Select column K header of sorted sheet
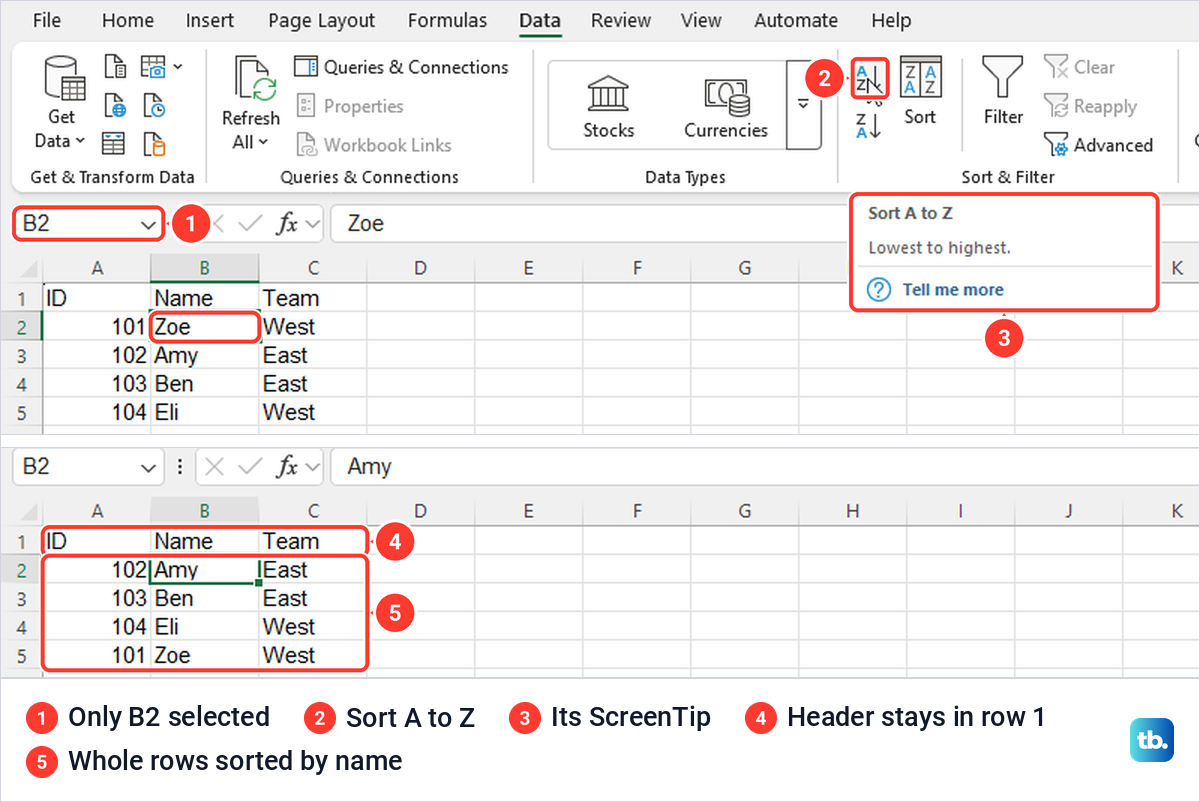1200x802 pixels. coord(1177,511)
